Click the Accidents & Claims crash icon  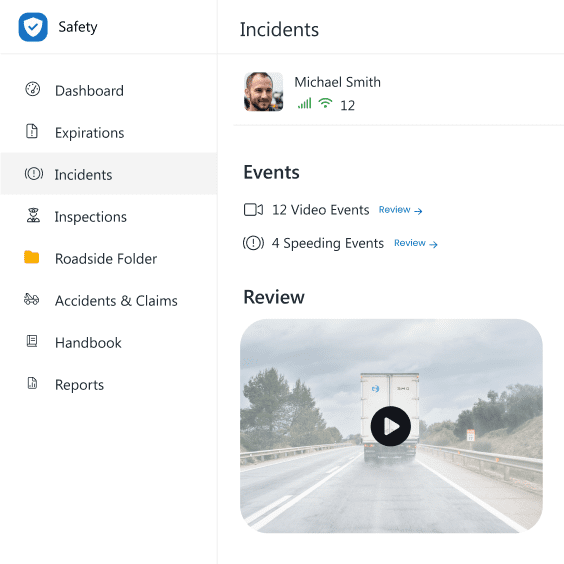point(32,299)
